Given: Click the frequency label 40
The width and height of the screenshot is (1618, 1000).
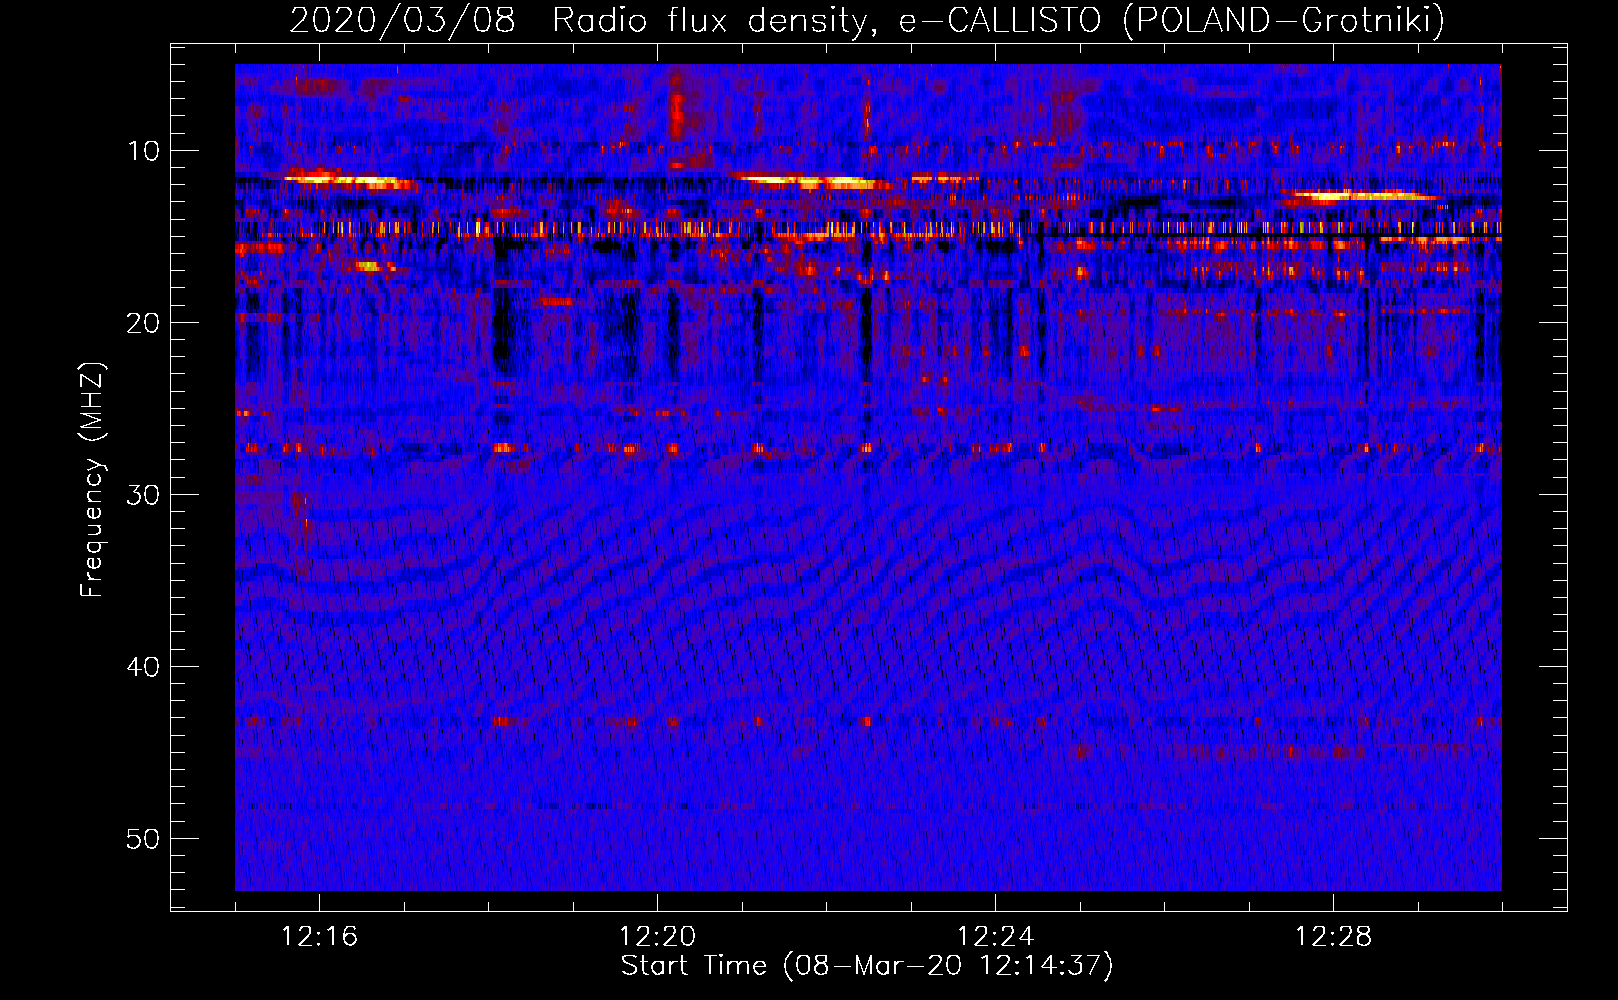Looking at the screenshot, I should 144,667.
